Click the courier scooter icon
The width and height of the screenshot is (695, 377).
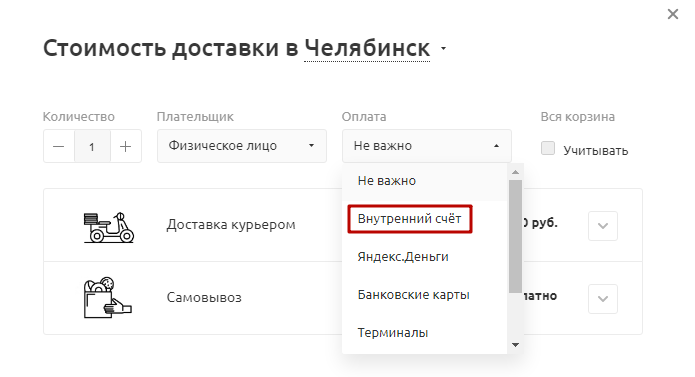[109, 227]
